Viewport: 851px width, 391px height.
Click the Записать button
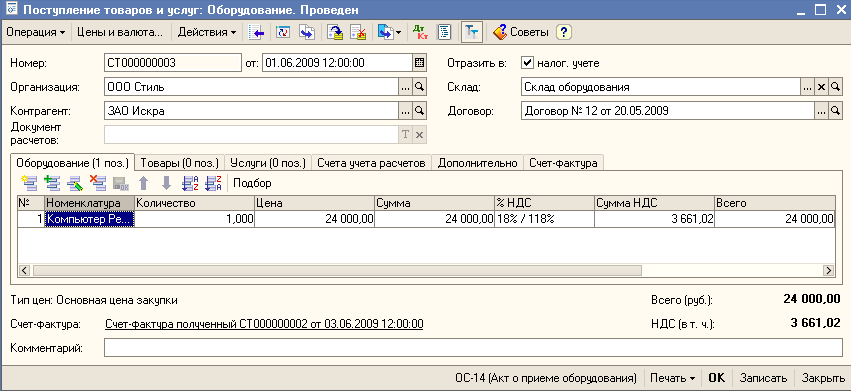[763, 378]
